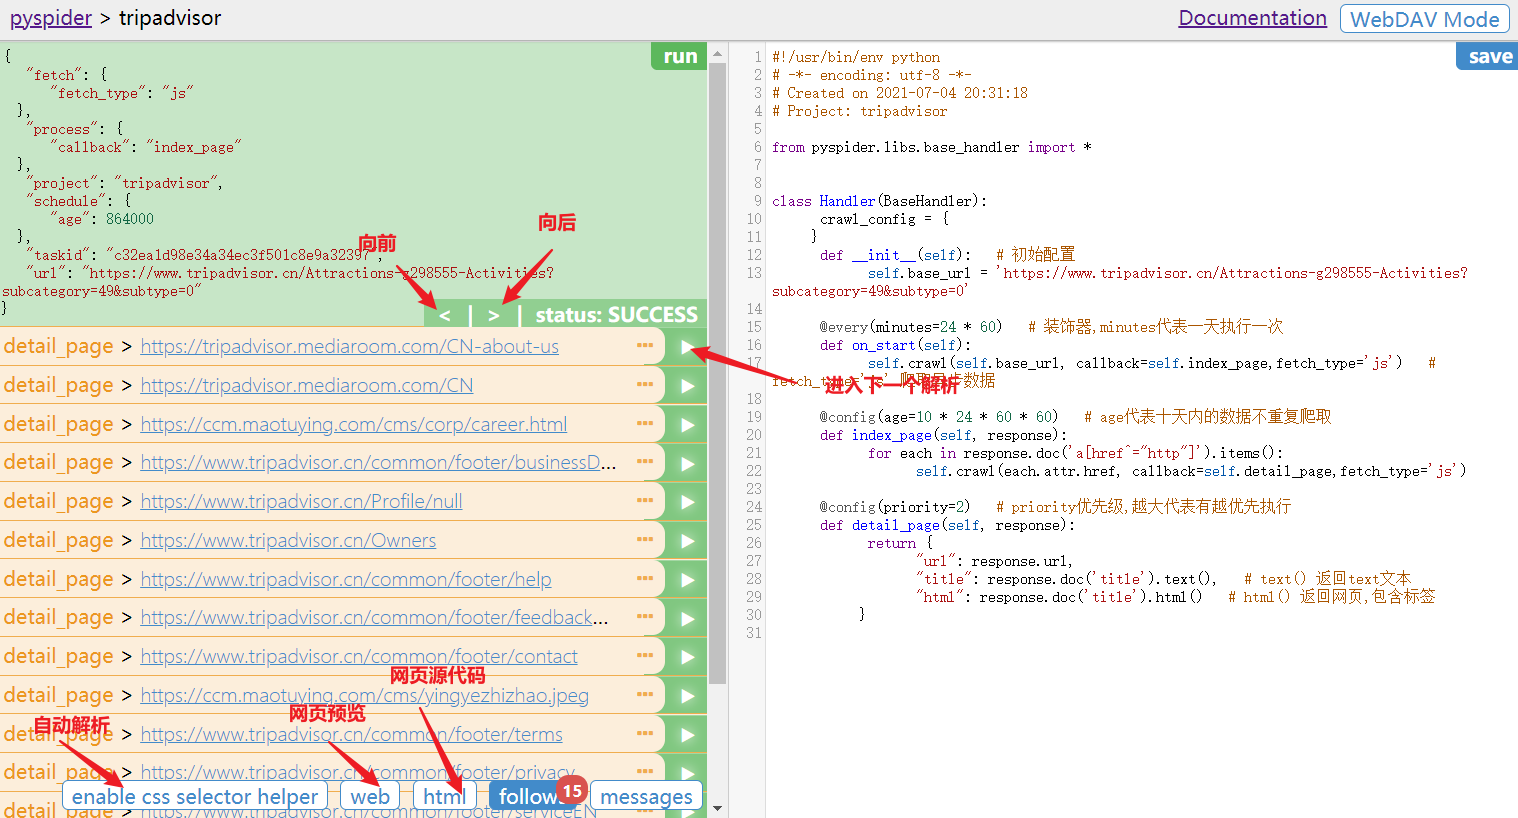The height and width of the screenshot is (818, 1518).
Task: Enable css selector helper
Action: (195, 796)
